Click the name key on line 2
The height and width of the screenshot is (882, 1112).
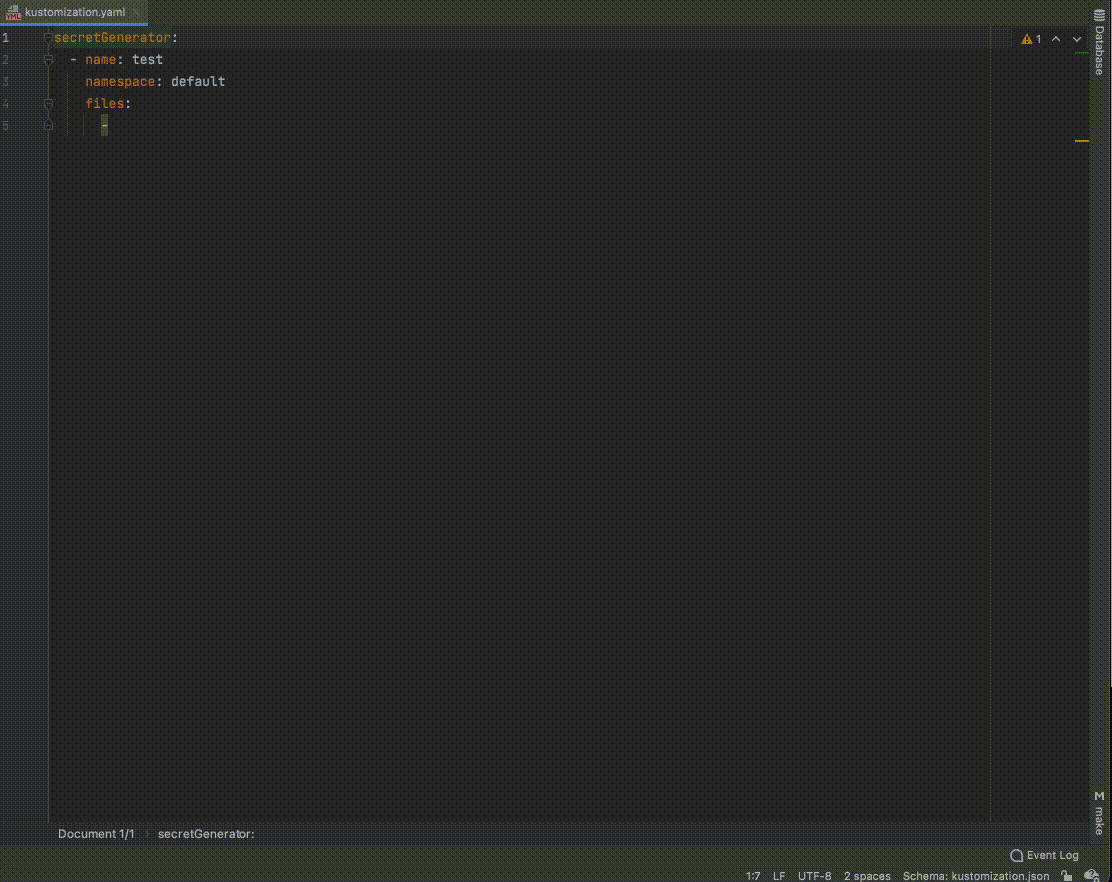point(101,60)
